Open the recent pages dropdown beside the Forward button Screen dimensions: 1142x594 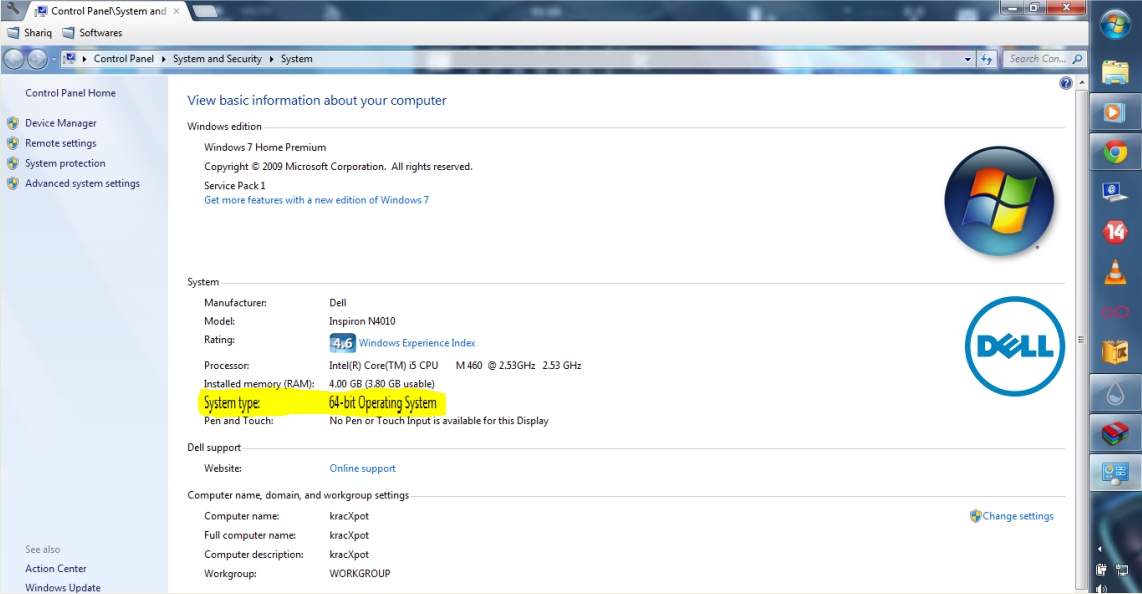coord(53,59)
